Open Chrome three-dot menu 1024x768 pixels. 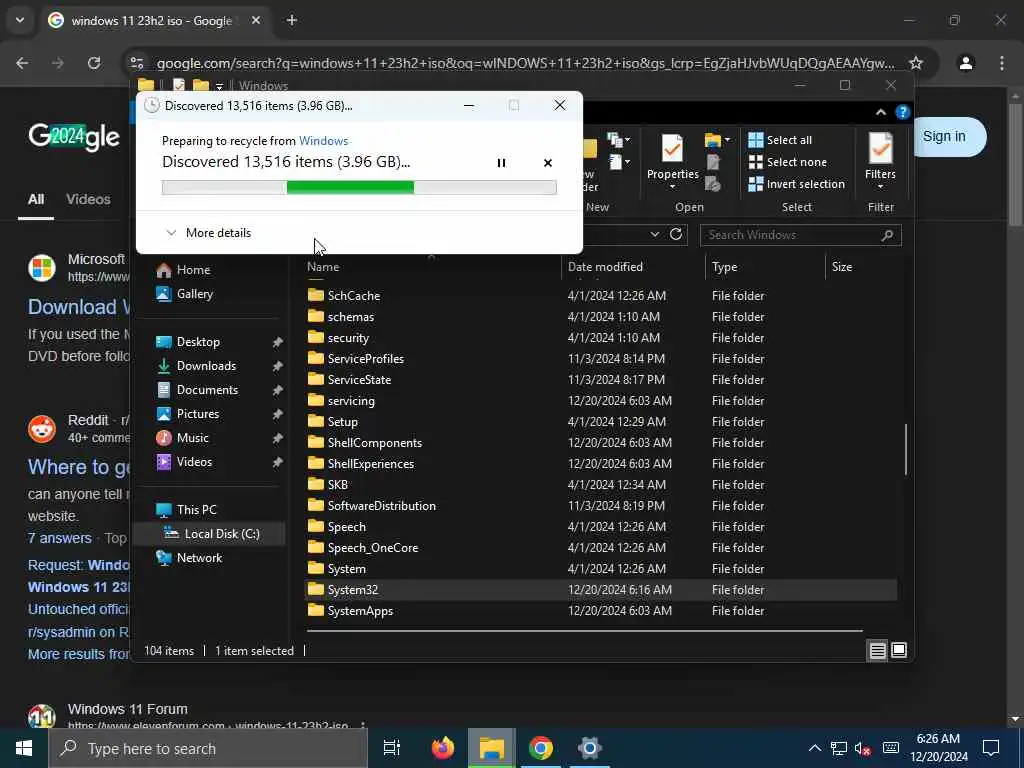click(x=1002, y=63)
